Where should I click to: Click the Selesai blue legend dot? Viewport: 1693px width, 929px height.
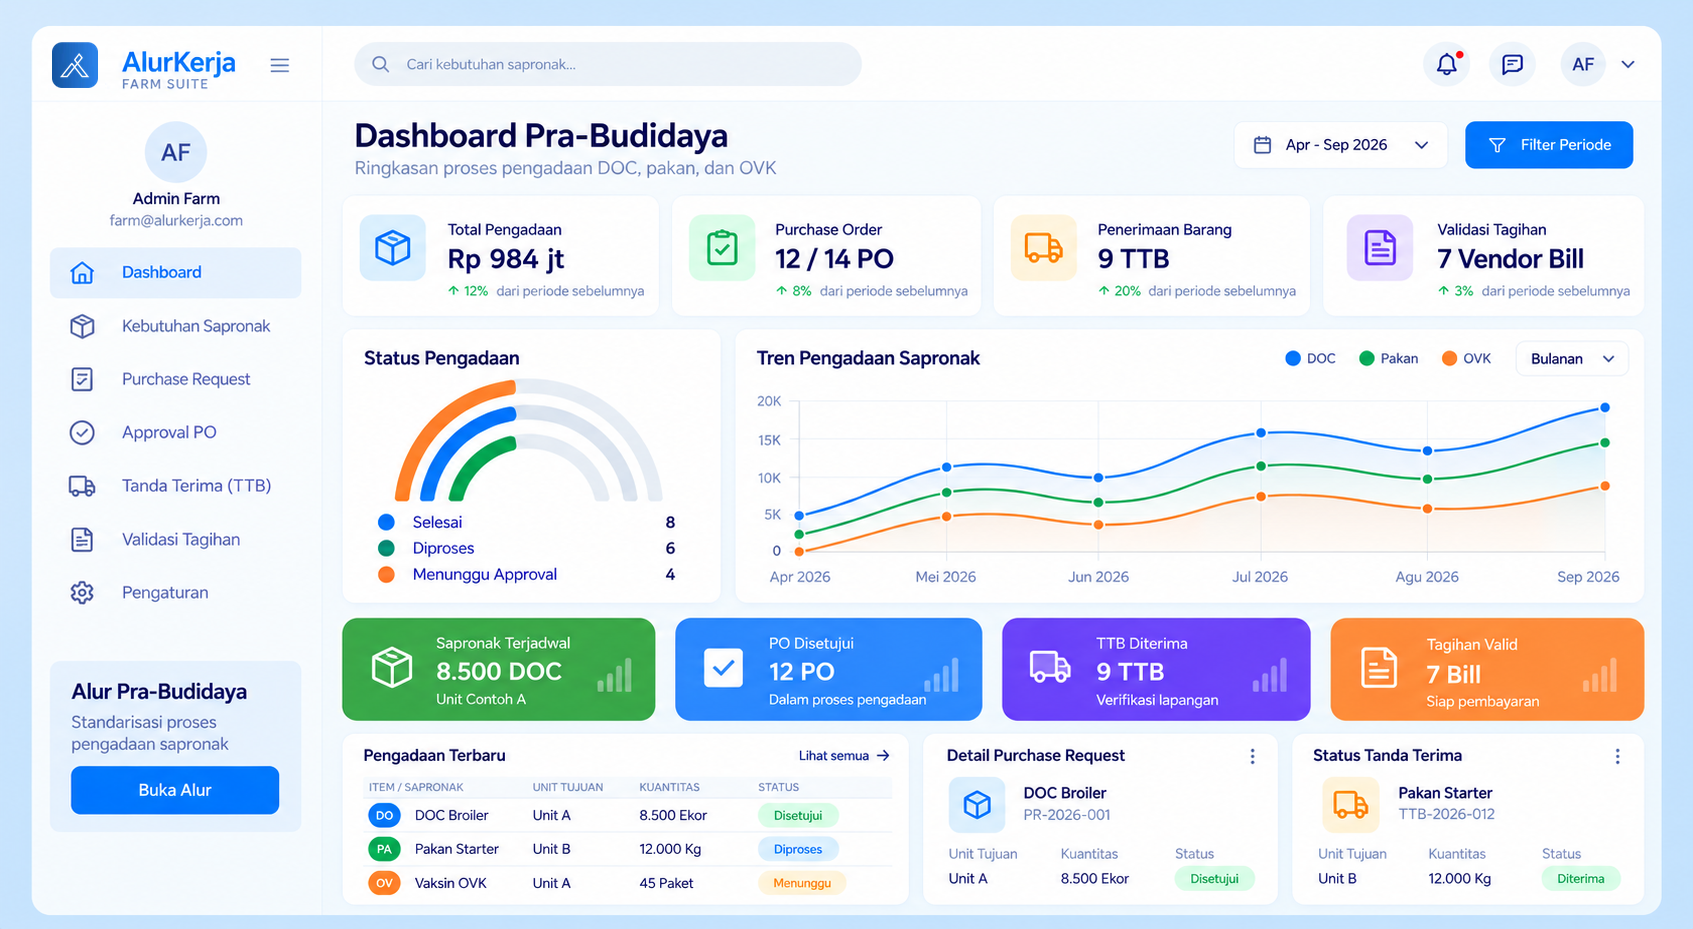386,522
